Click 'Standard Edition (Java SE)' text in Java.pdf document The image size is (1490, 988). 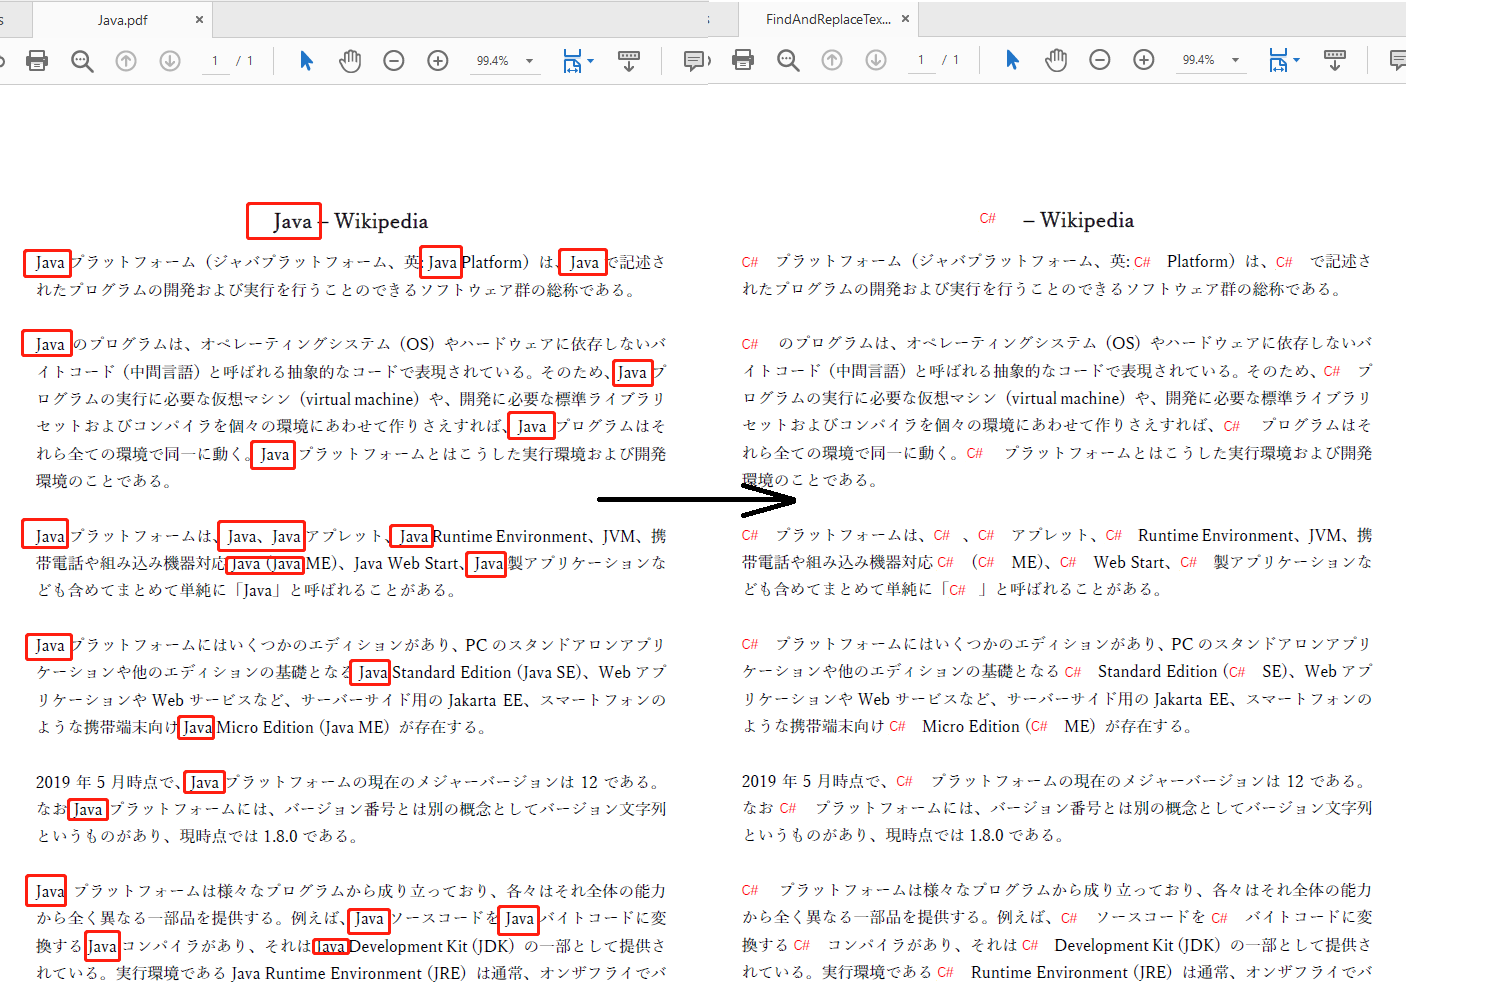point(488,673)
